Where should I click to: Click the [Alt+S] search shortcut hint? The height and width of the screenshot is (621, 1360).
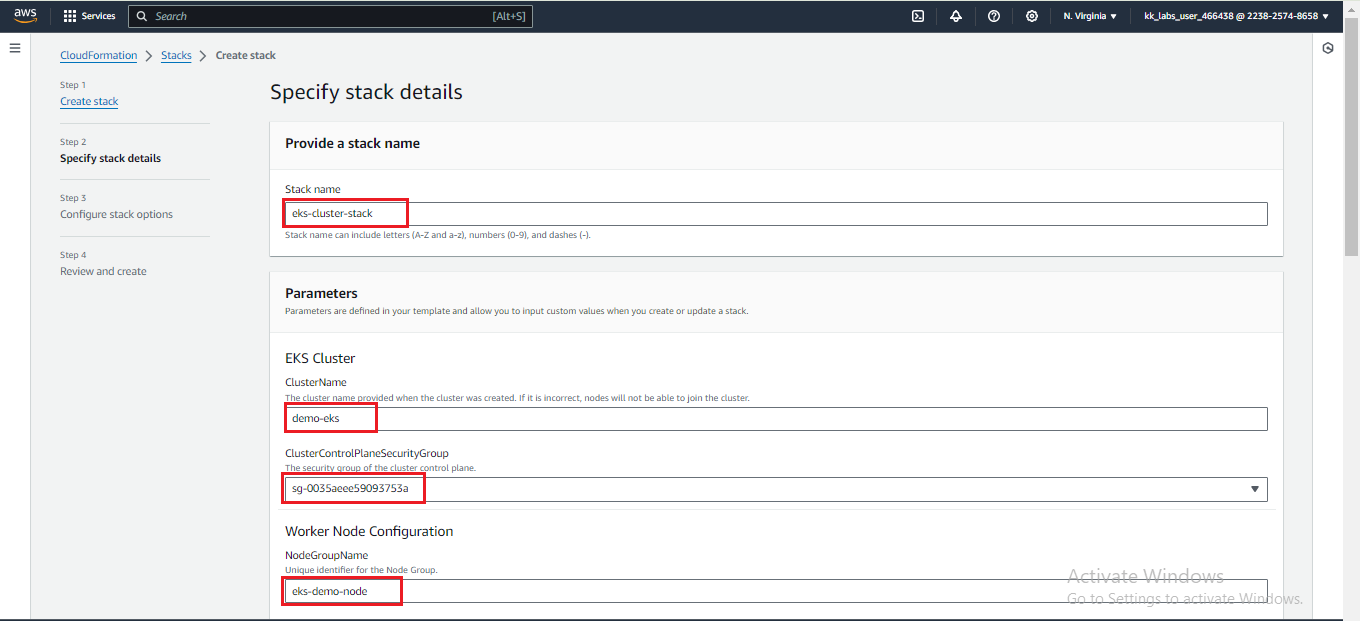[x=509, y=16]
